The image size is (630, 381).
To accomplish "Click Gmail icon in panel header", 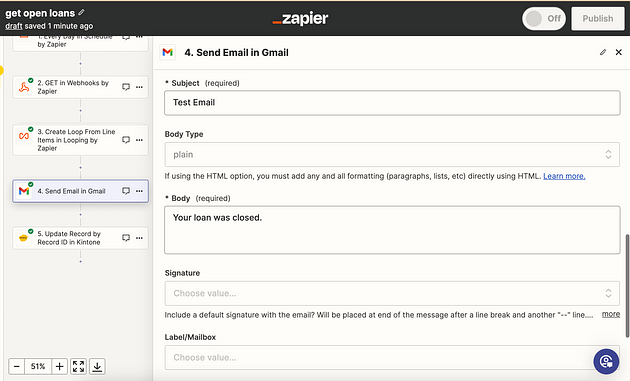I will [168, 52].
